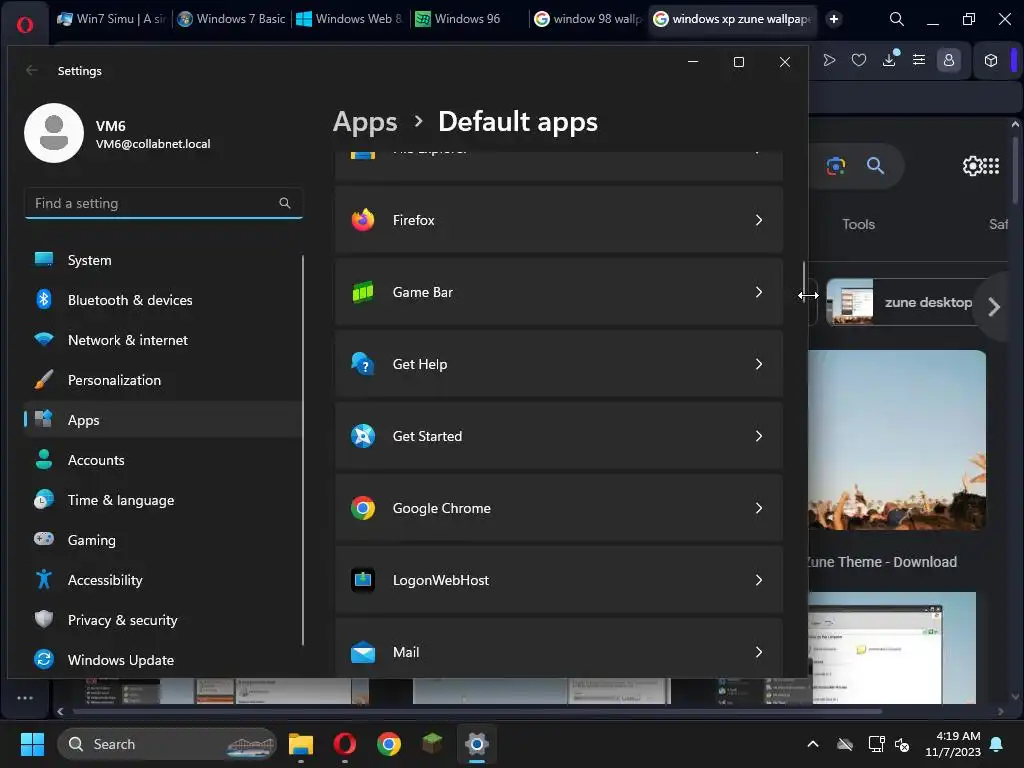
Task: Click the LogonWebHost app icon
Action: (x=362, y=580)
